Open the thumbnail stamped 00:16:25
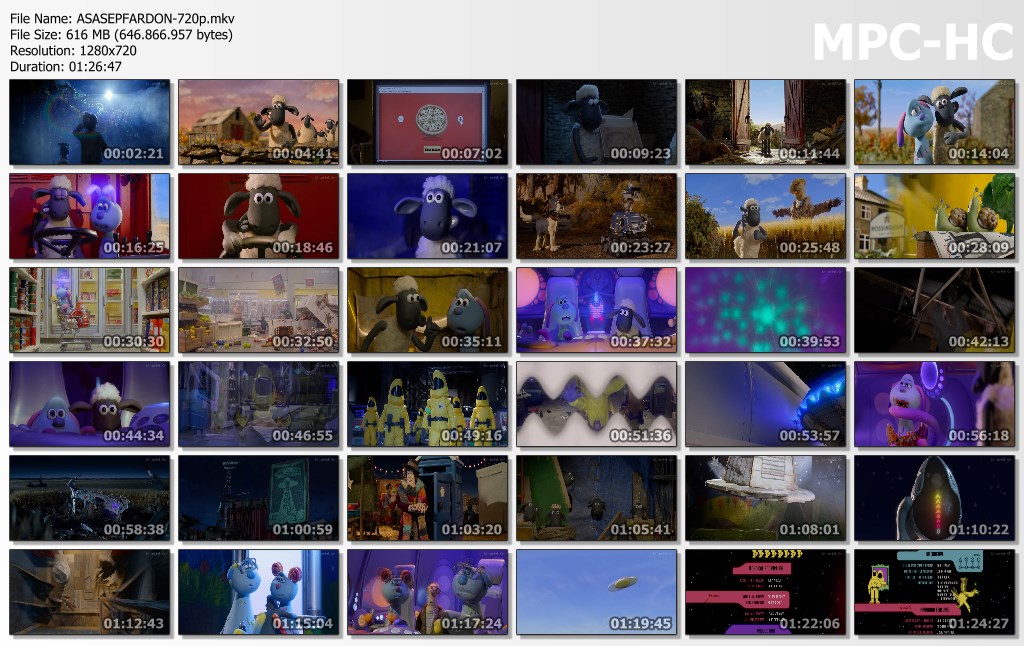 click(89, 216)
